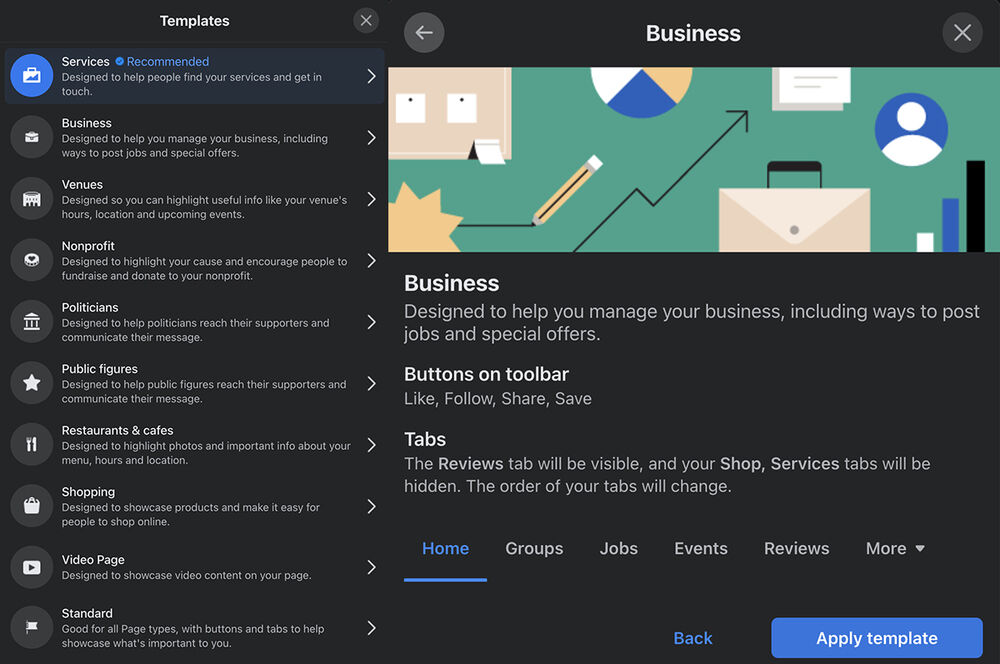Click the Back link
This screenshot has height=664, width=1000.
tap(693, 638)
